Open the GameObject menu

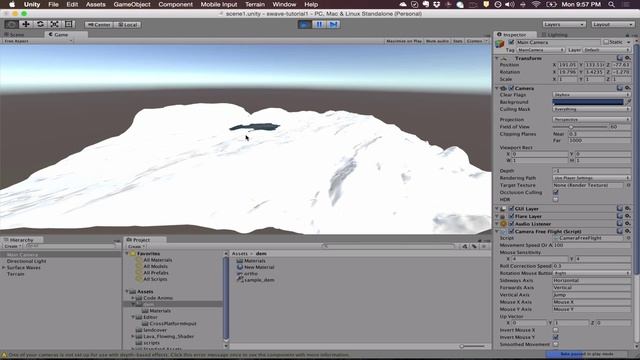(x=132, y=4)
